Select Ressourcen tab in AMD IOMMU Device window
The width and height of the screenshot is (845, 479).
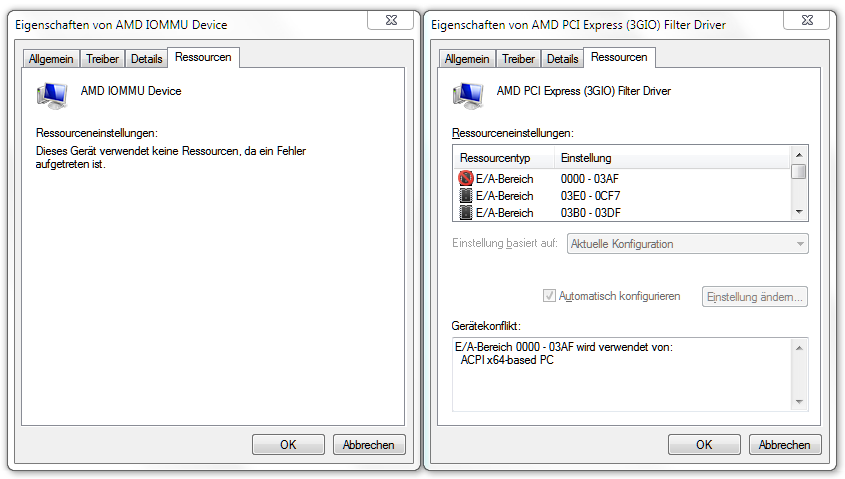(x=203, y=57)
